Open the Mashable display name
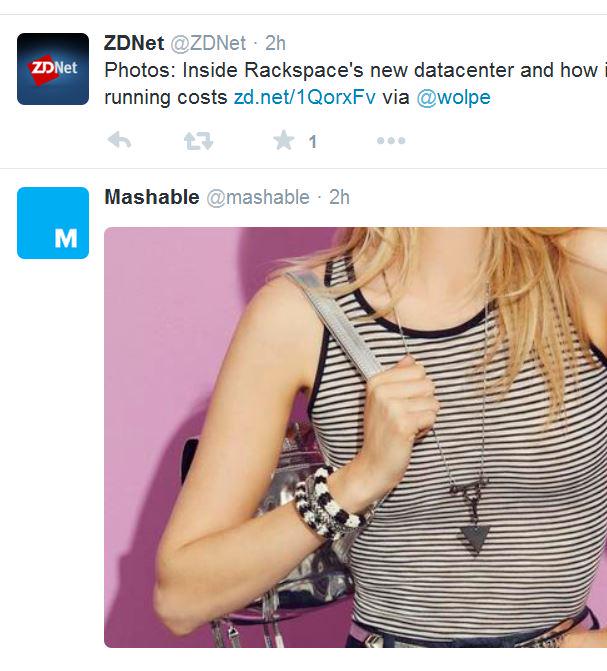Viewport: 607px width, 671px height. click(152, 197)
